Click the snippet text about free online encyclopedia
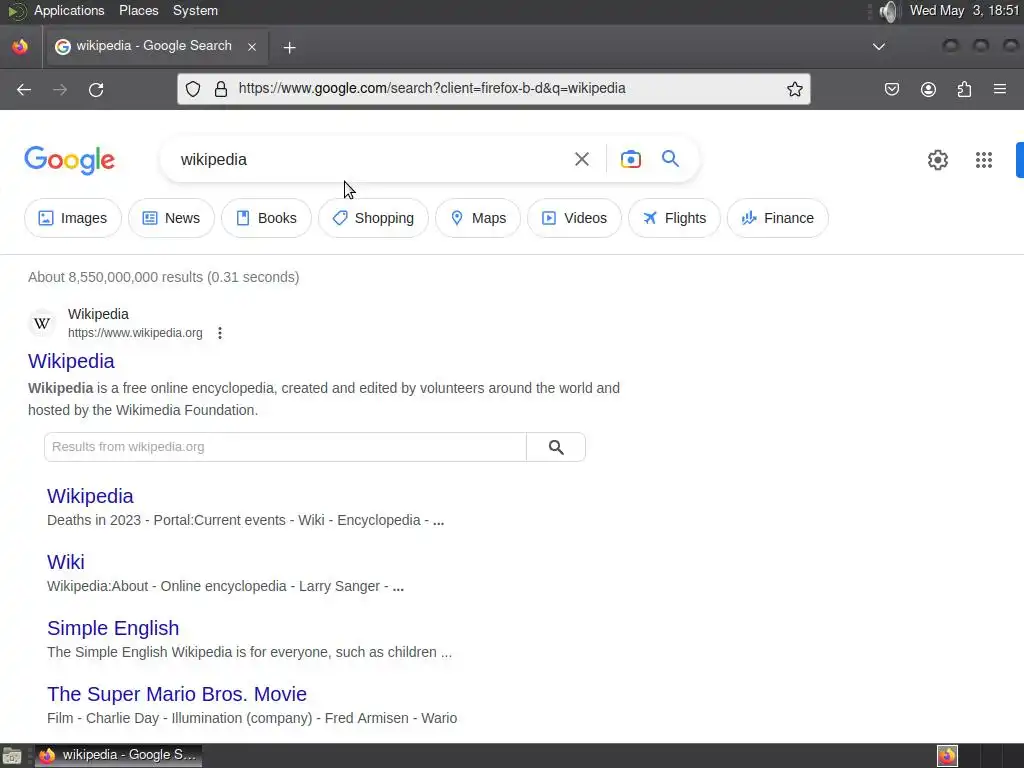Image resolution: width=1024 pixels, height=768 pixels. tap(324, 399)
